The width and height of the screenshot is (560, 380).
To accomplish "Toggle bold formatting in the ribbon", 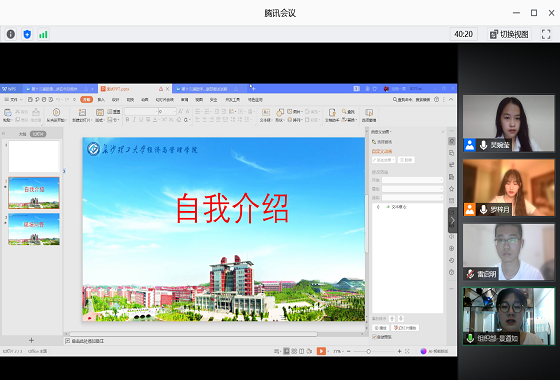I will [128, 120].
